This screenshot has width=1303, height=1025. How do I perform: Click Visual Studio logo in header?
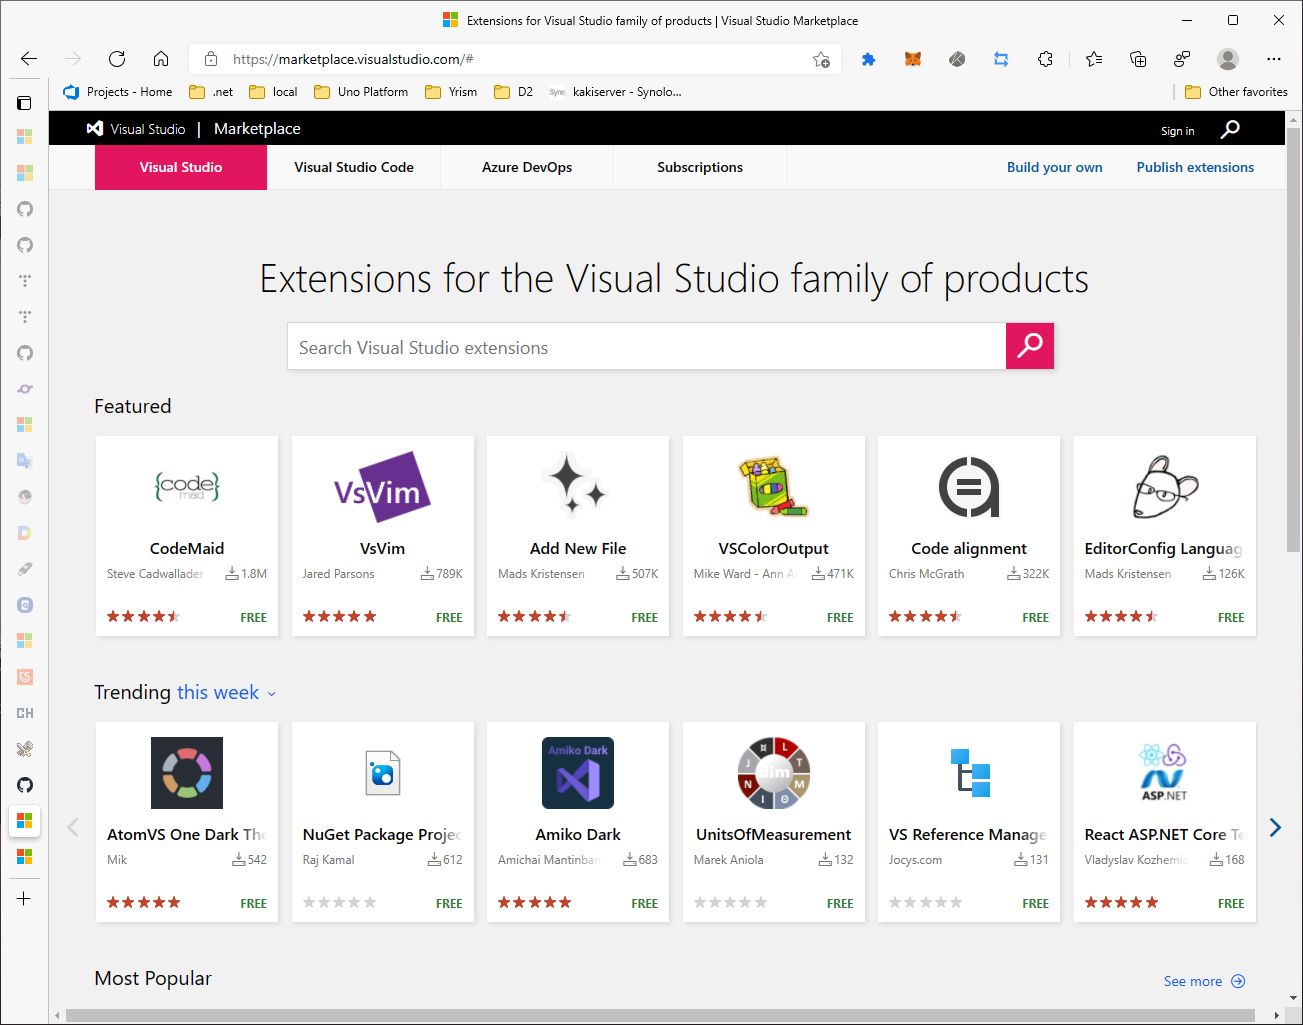(136, 129)
